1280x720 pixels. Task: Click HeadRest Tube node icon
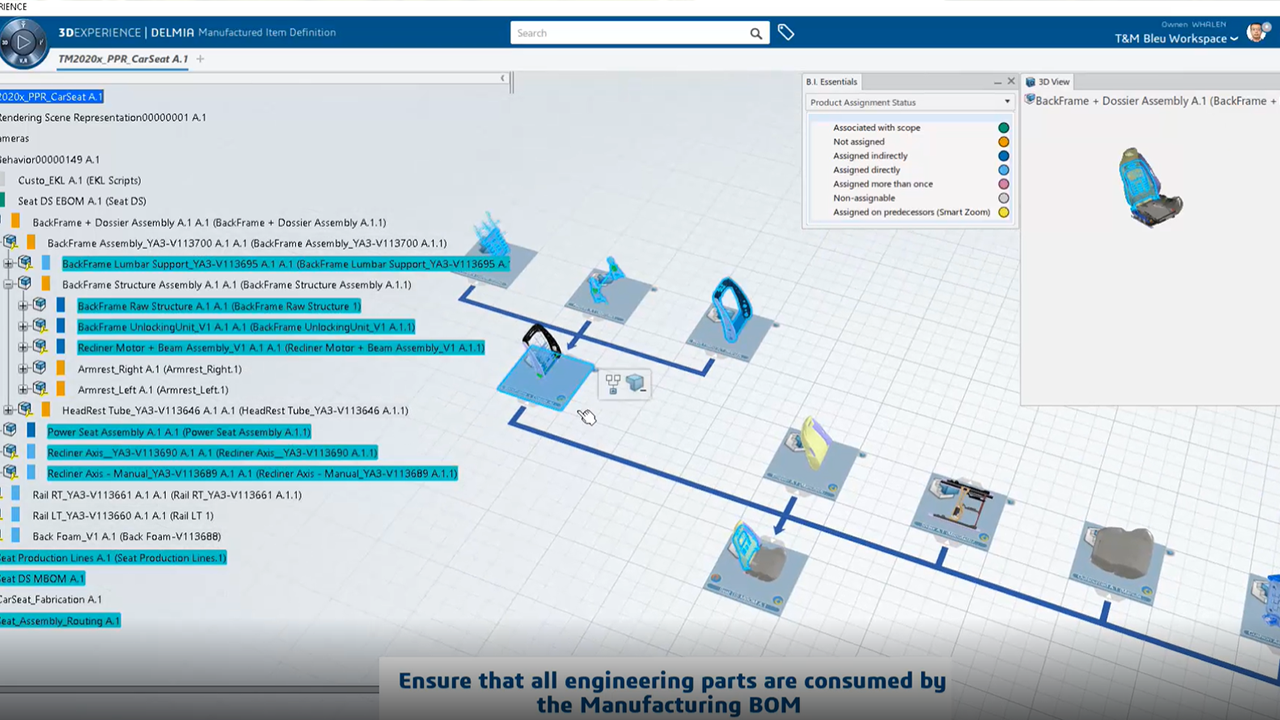(x=25, y=411)
